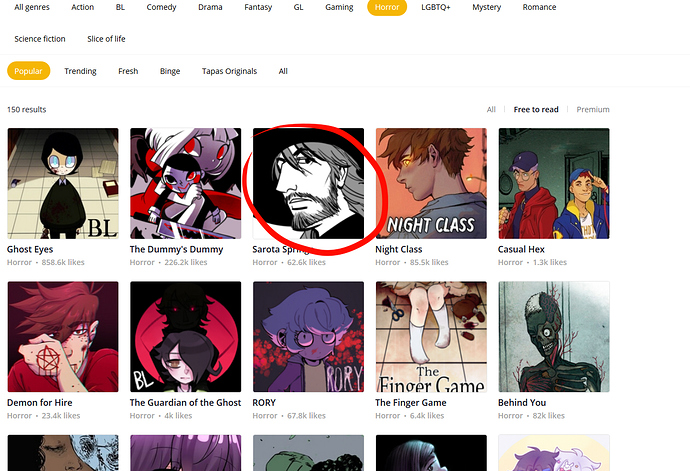Click The Guardian of the Ghost title
The image size is (690, 471).
pyautogui.click(x=185, y=403)
